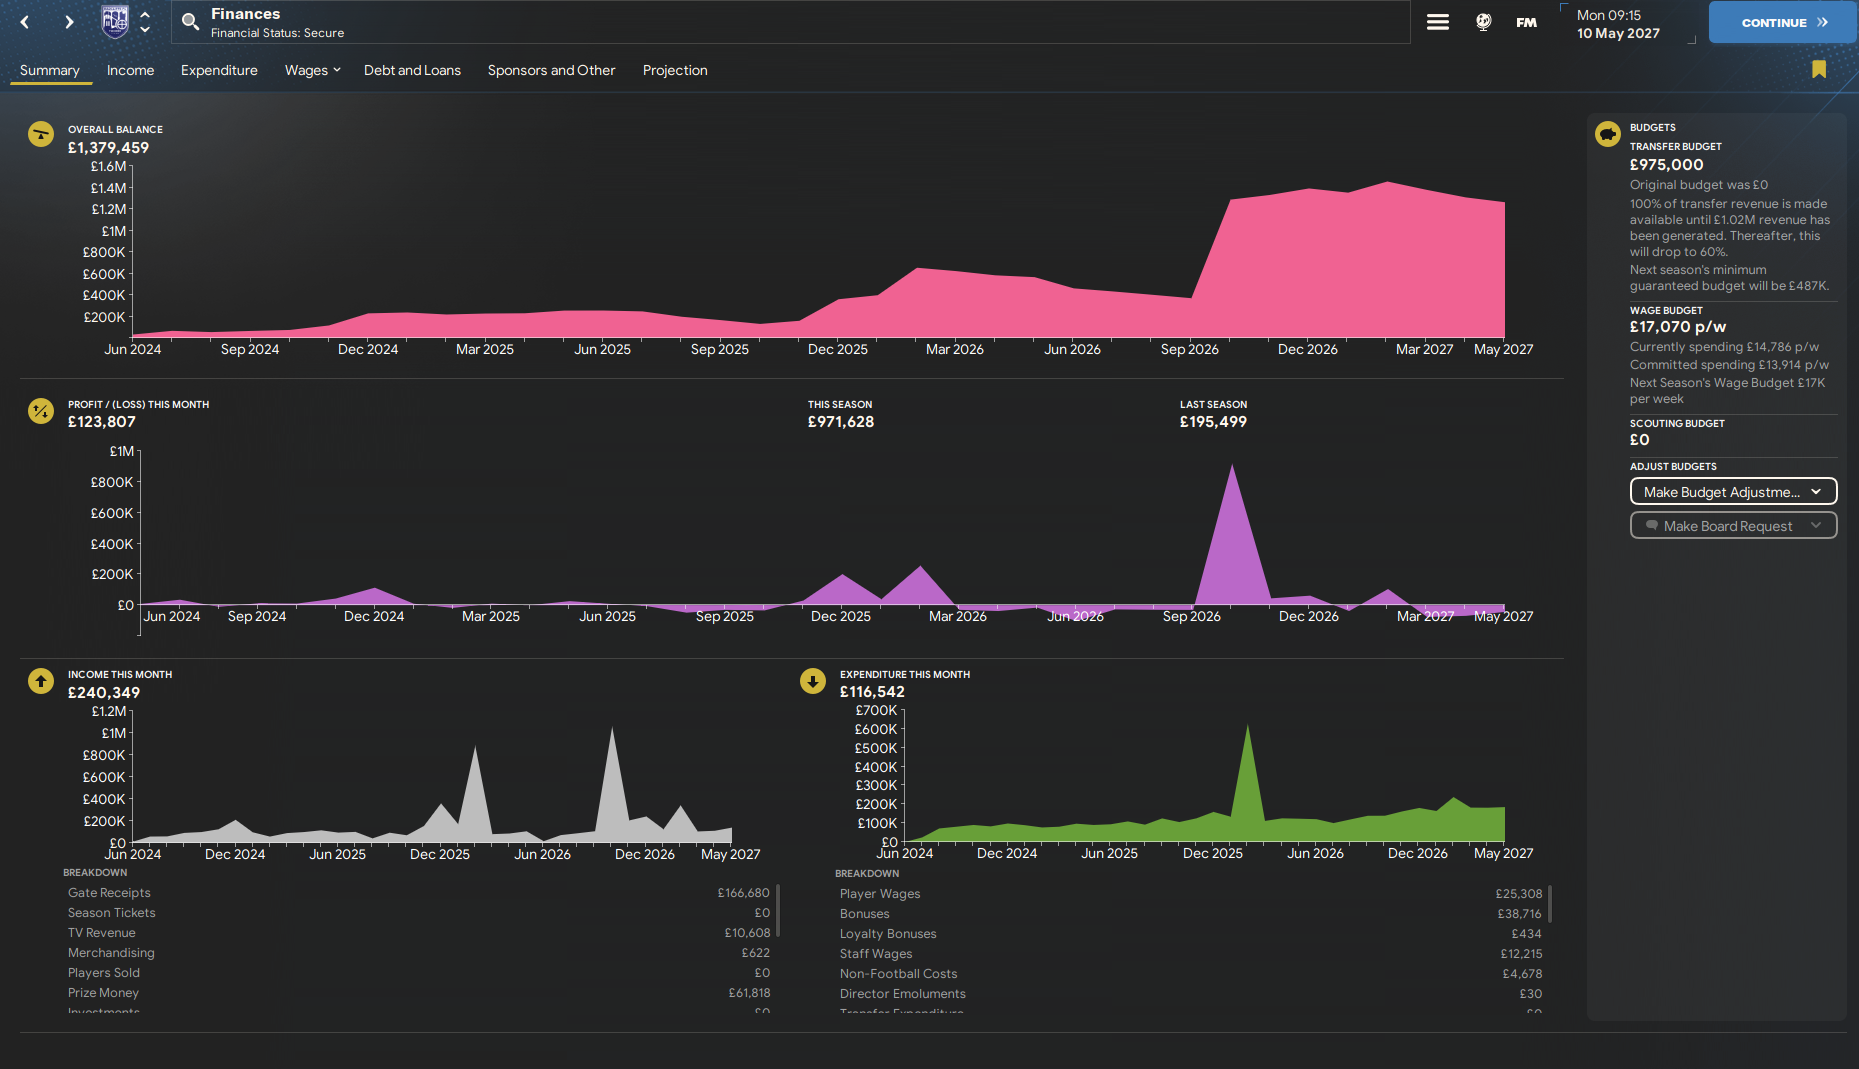Image resolution: width=1859 pixels, height=1069 pixels.
Task: Click the Profit/Loss percent icon
Action: tap(41, 411)
